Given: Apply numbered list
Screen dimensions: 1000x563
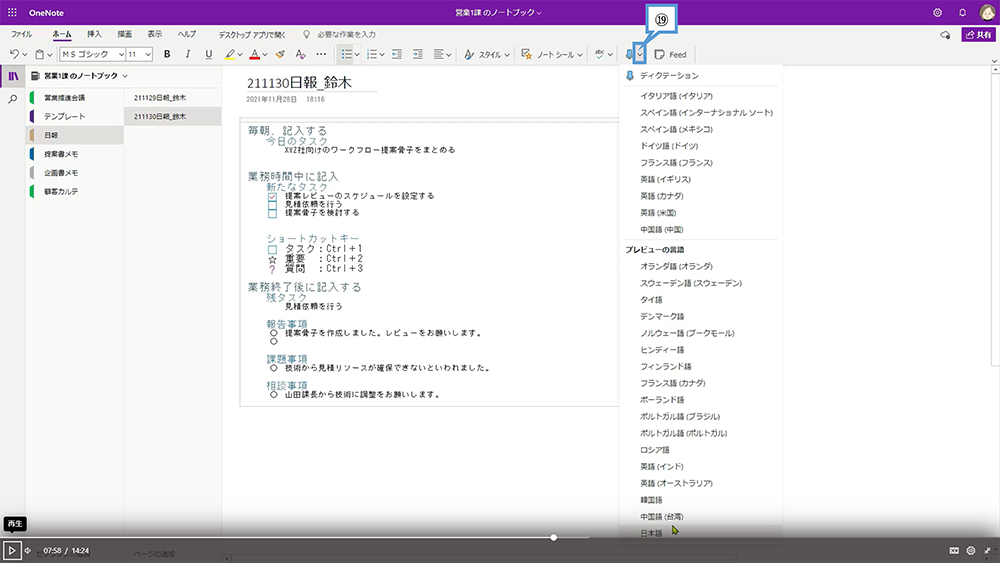Looking at the screenshot, I should (x=372, y=54).
